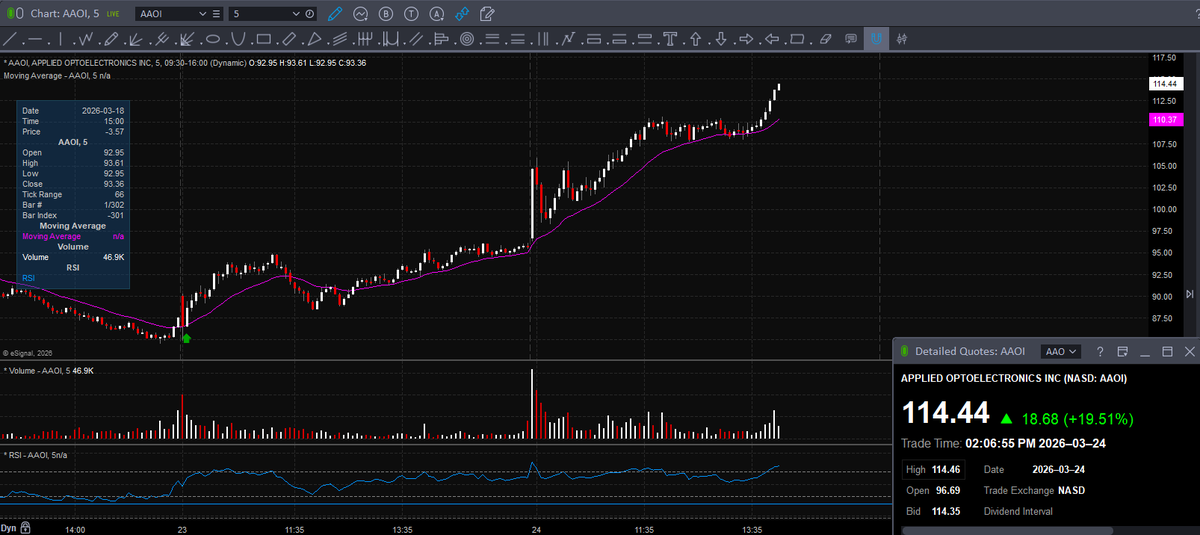The image size is (1200, 535).
Task: Click 18.68 (+19.51%) price change text
Action: pyautogui.click(x=1077, y=419)
